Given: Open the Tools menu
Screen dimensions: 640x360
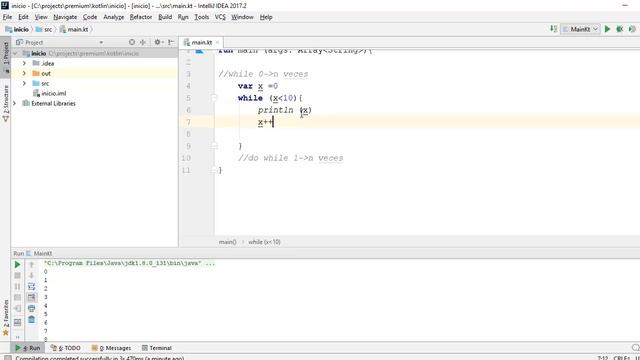Looking at the screenshot, I should pos(201,17).
